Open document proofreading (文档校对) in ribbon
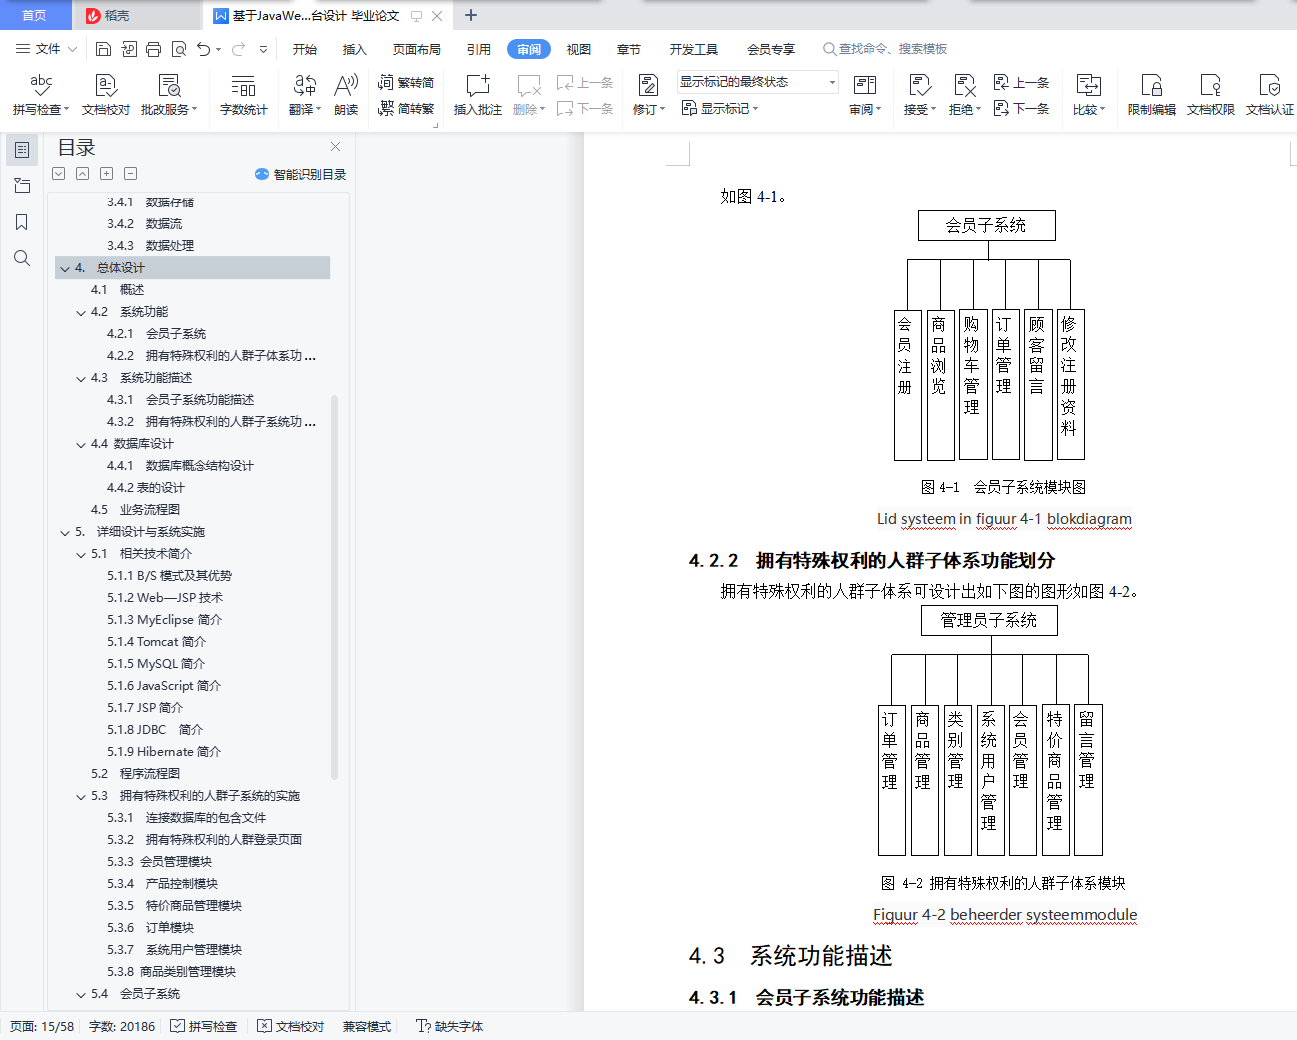 click(x=106, y=95)
